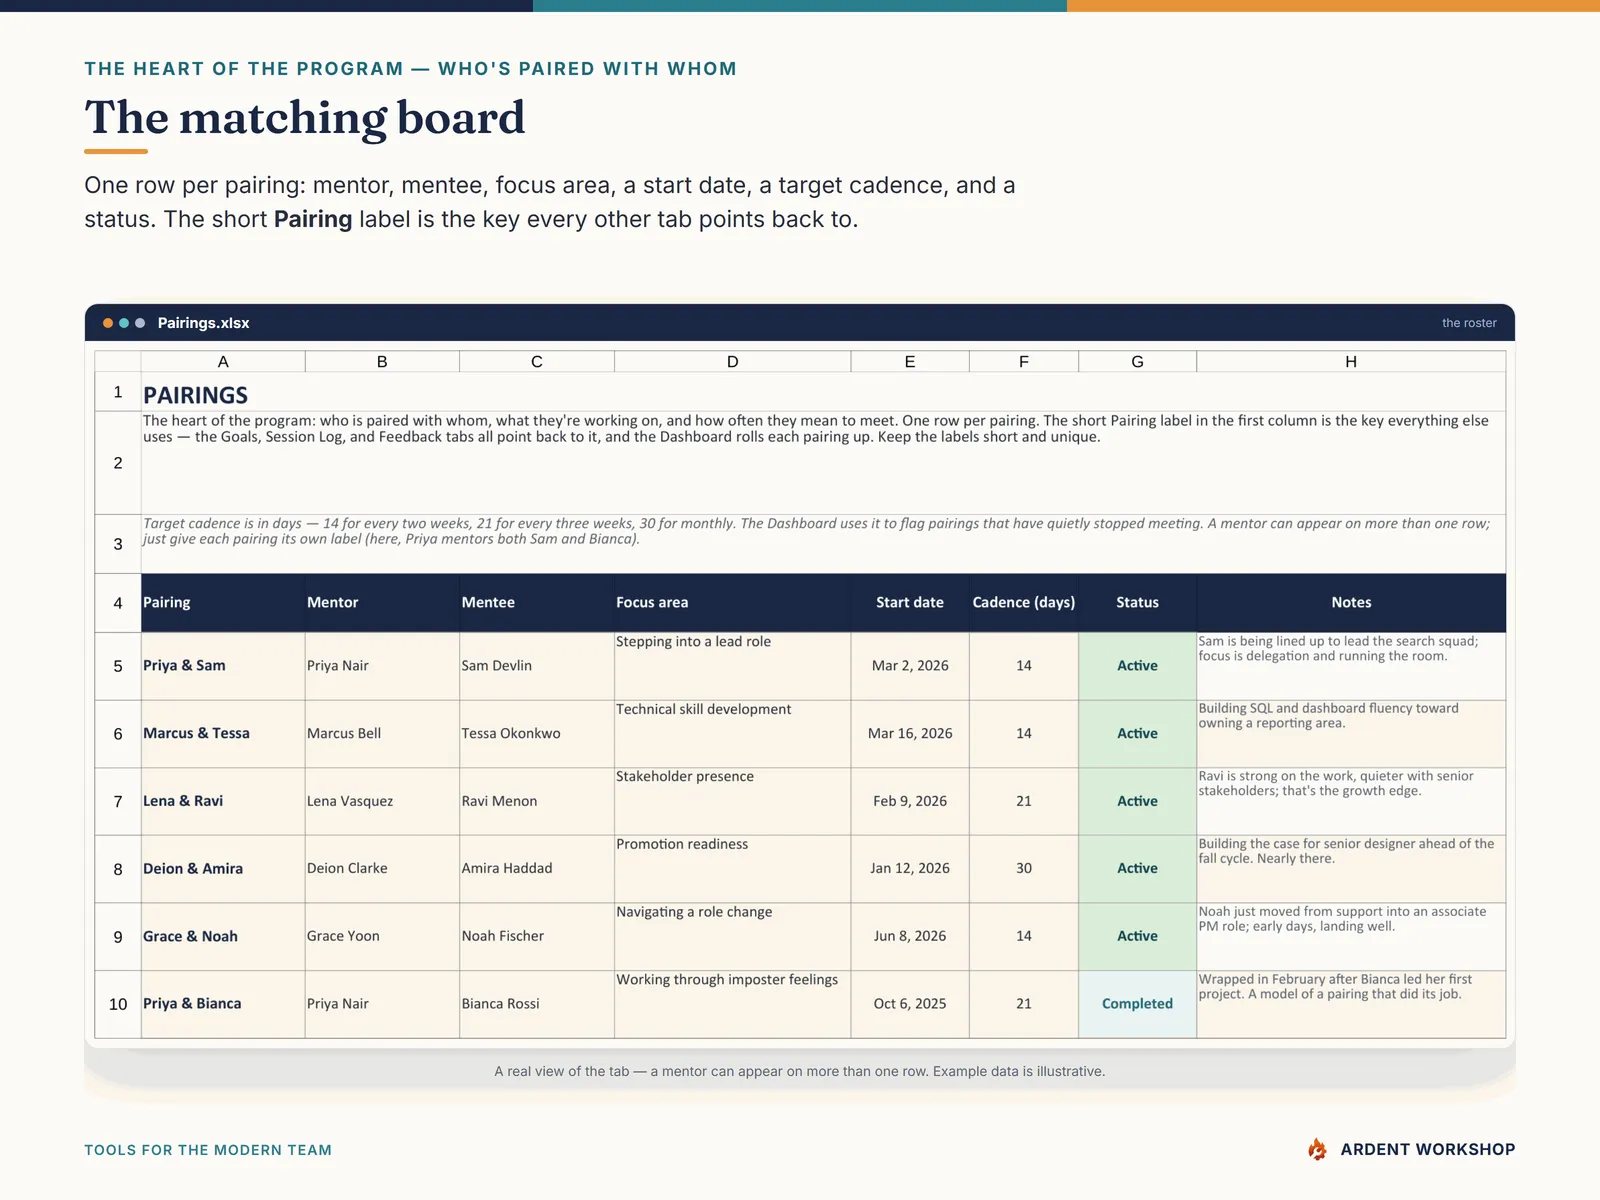Viewport: 1600px width, 1200px height.
Task: Click 'Stepping into a lead role' cell
Action: pos(733,666)
